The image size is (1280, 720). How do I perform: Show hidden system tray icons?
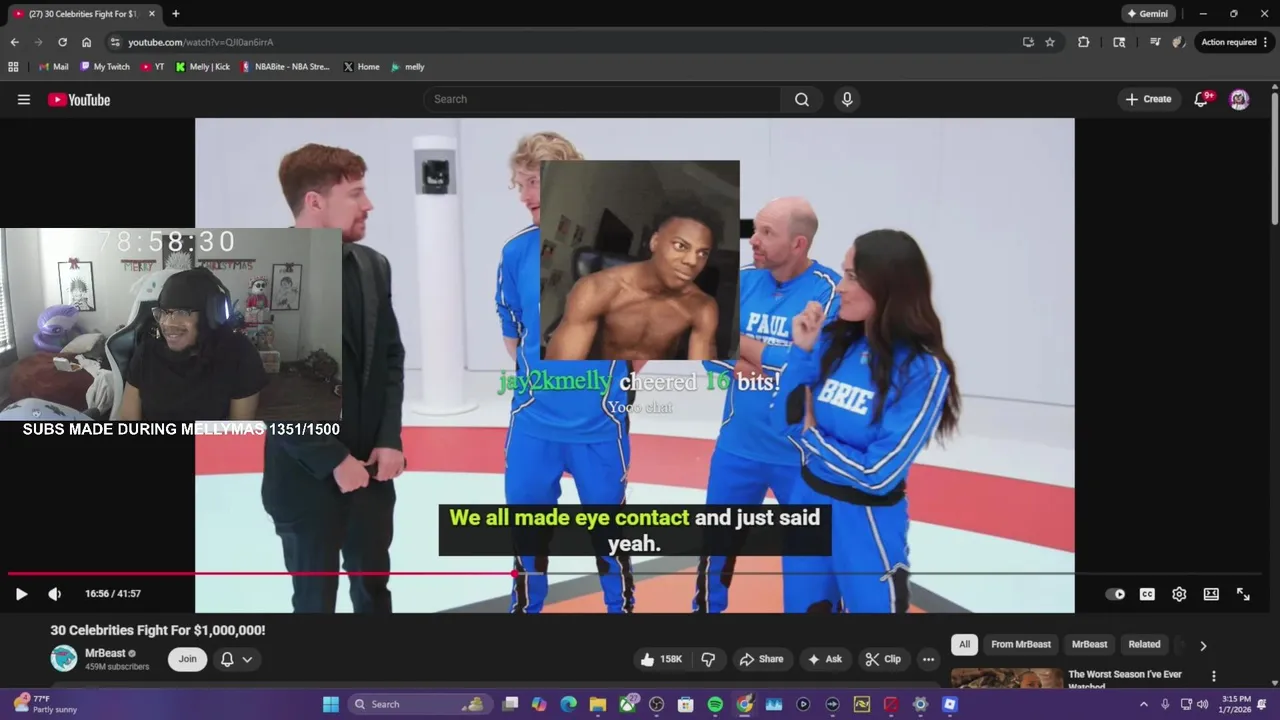pyautogui.click(x=1144, y=704)
